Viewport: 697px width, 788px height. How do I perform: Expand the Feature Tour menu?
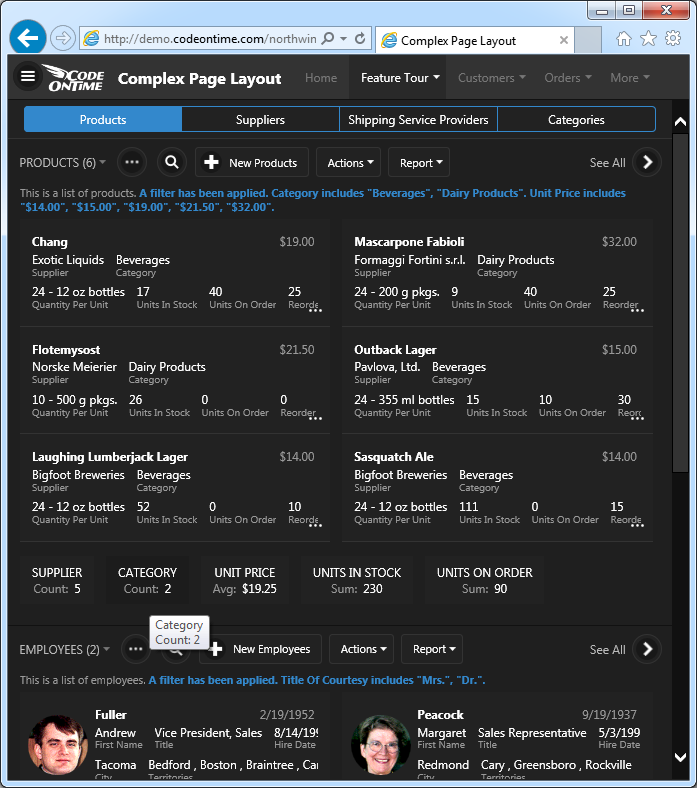pos(400,78)
